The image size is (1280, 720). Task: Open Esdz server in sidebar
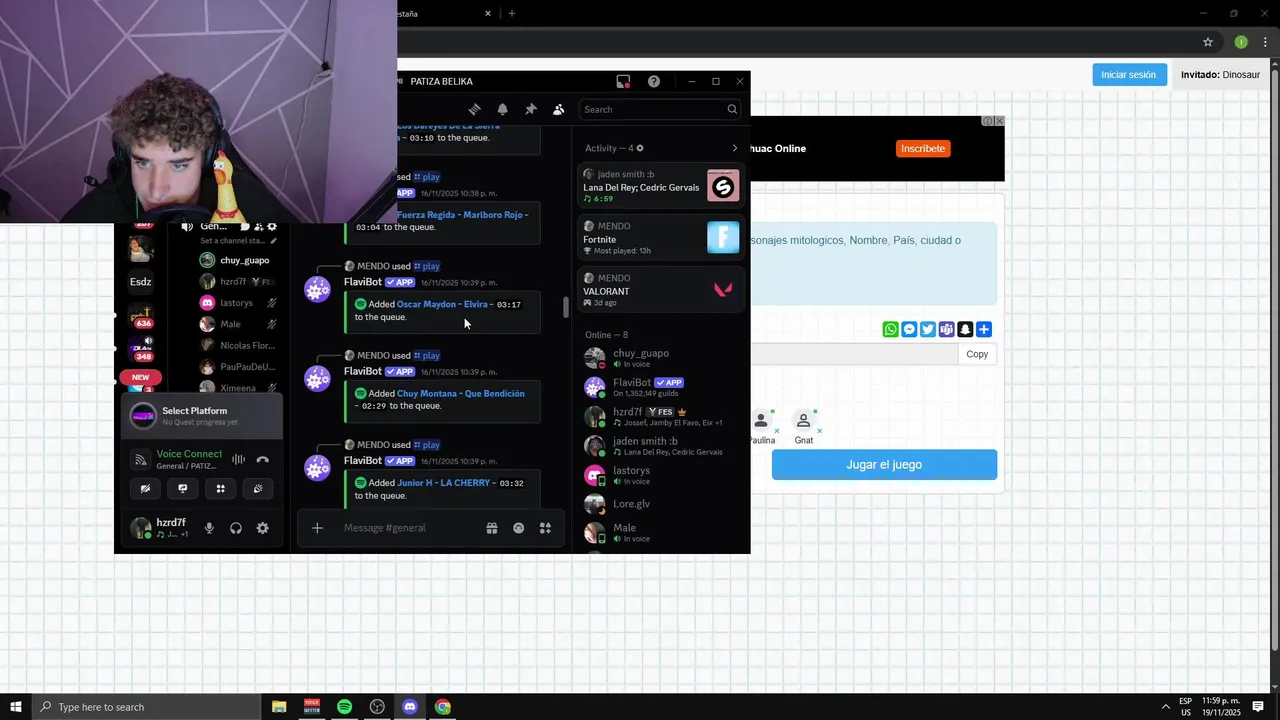coord(141,282)
